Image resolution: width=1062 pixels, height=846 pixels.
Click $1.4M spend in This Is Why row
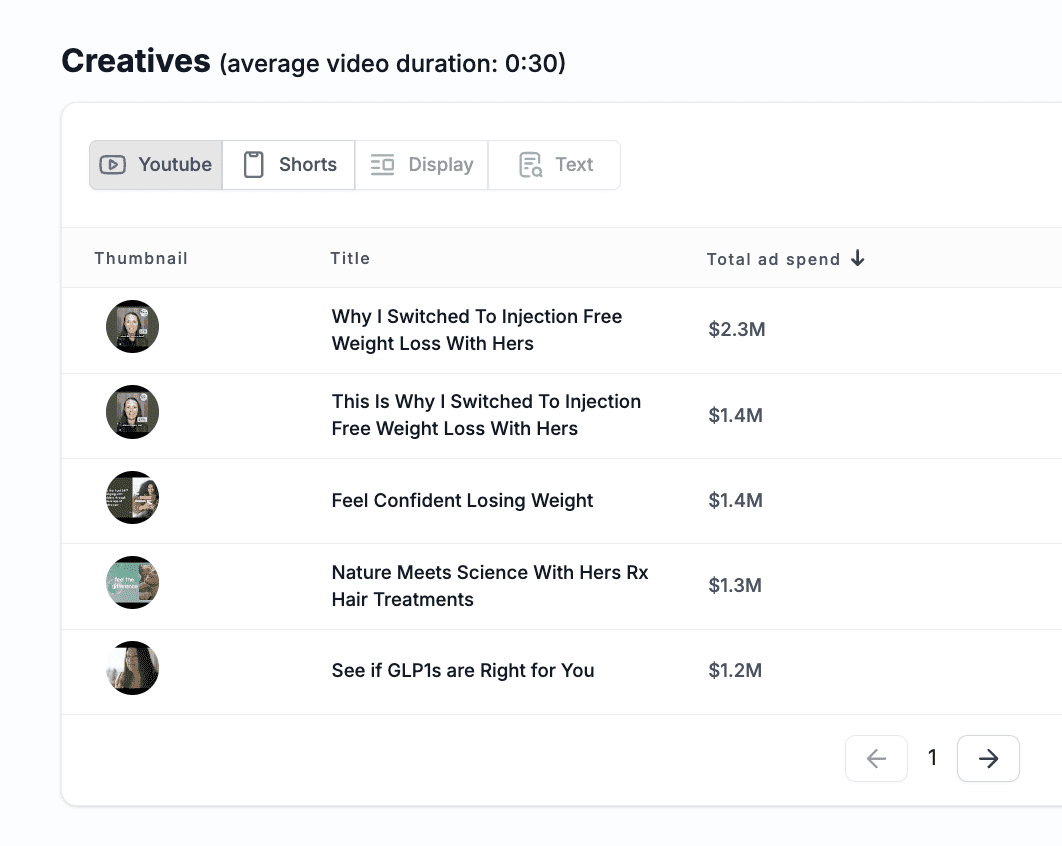click(x=736, y=415)
